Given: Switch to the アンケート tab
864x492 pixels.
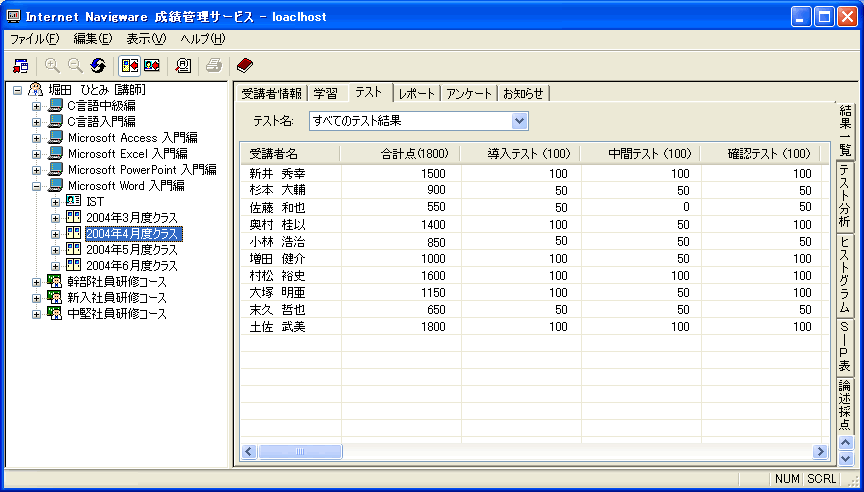Looking at the screenshot, I should pyautogui.click(x=469, y=94).
